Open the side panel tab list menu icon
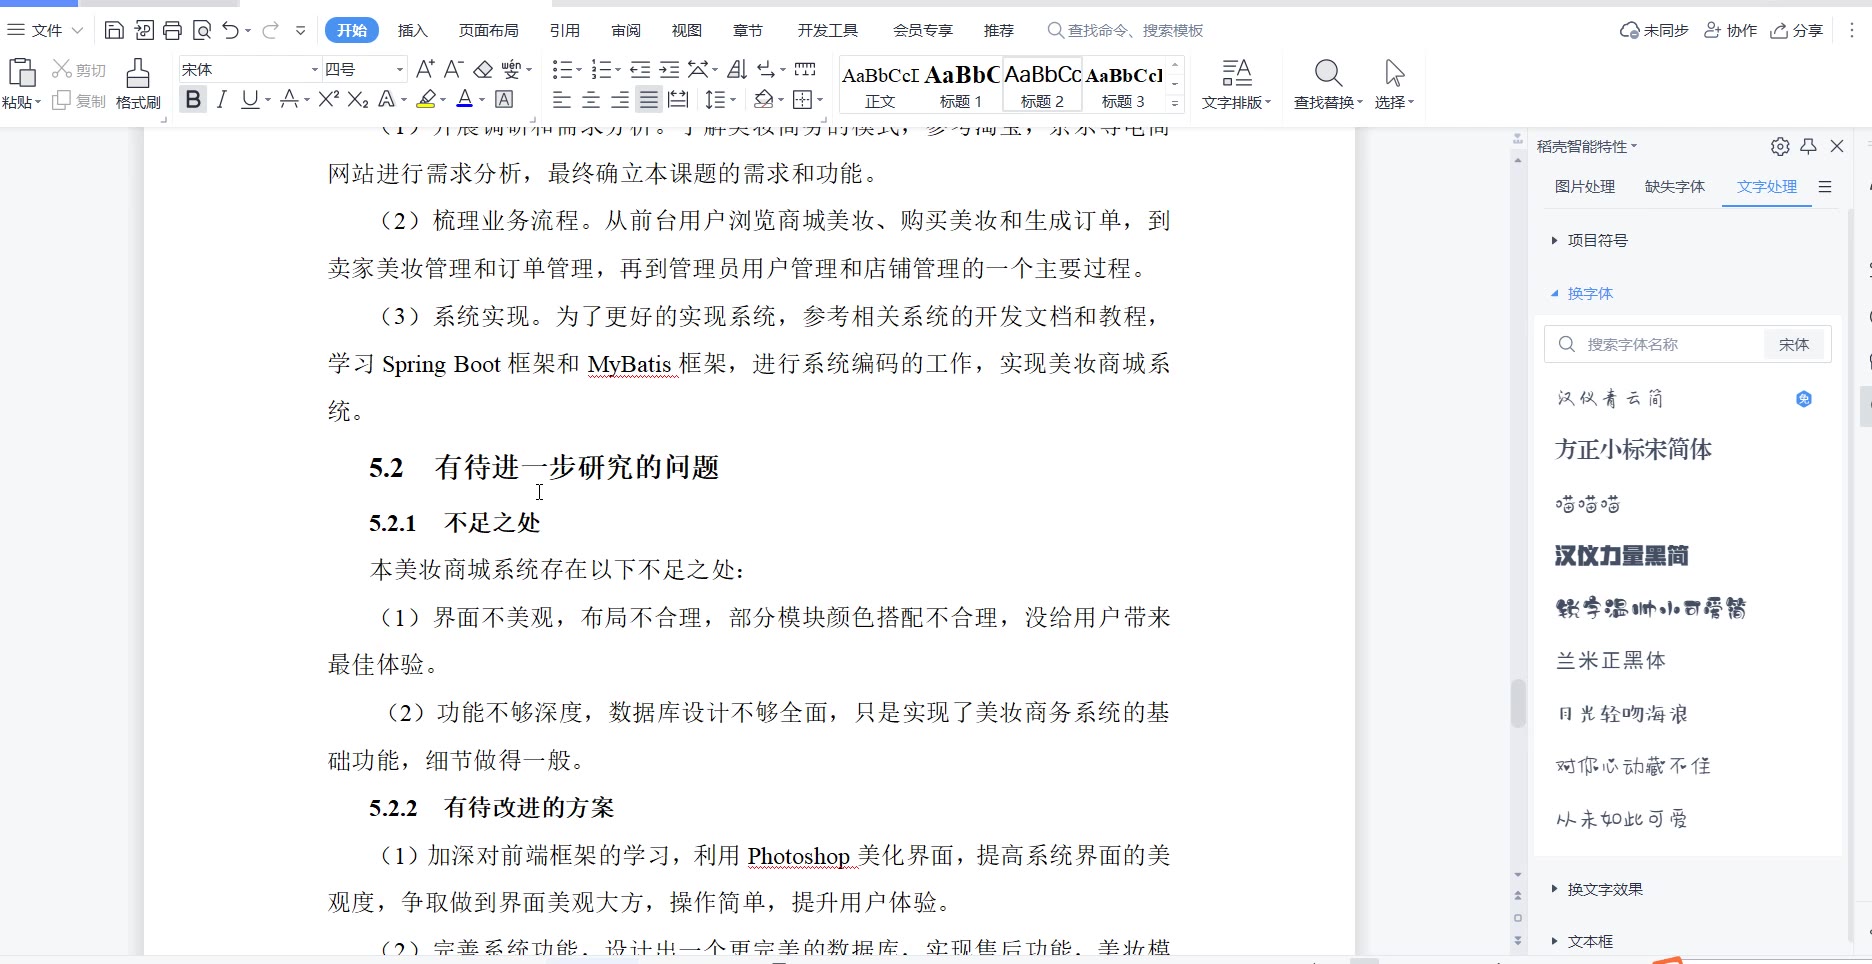The height and width of the screenshot is (964, 1872). [x=1825, y=187]
